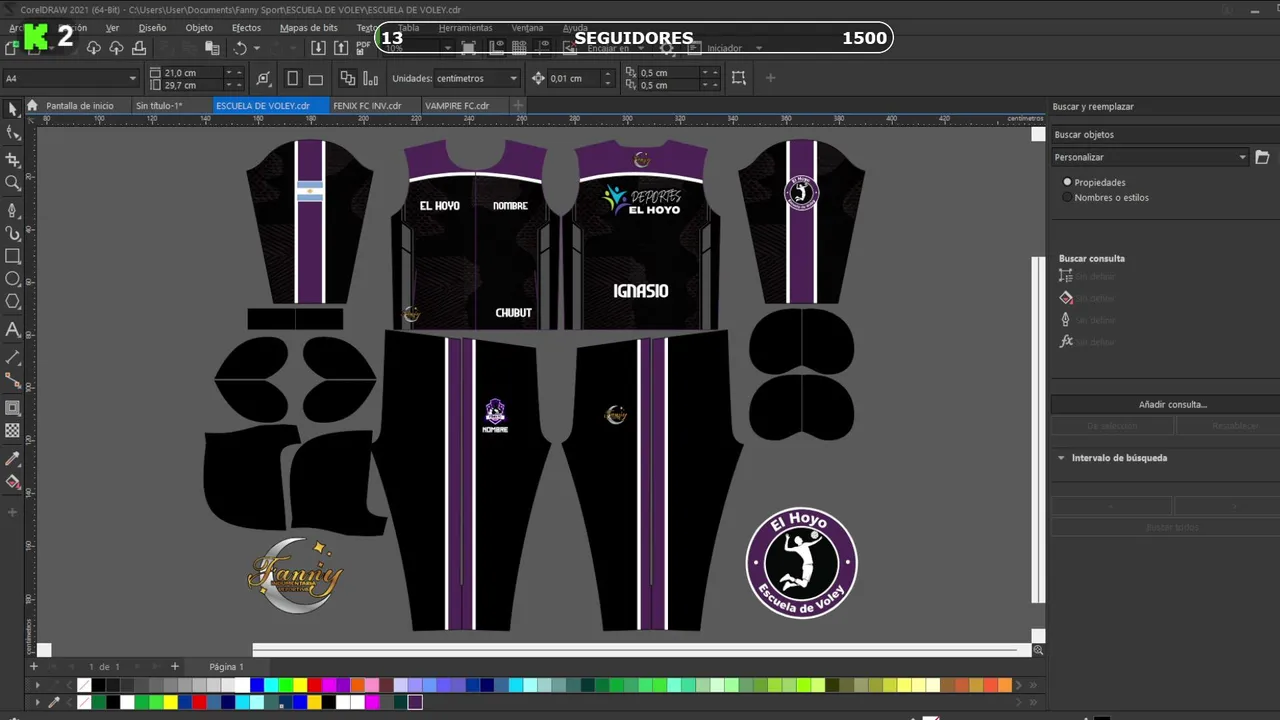Add new document tab plus button
The image size is (1280, 720).
pos(518,105)
